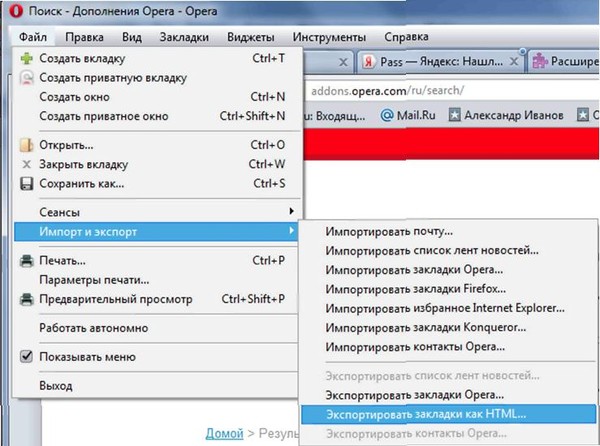Open the Mail.Ru bookmark
Screen dimensions: 600x446
[x=408, y=115]
